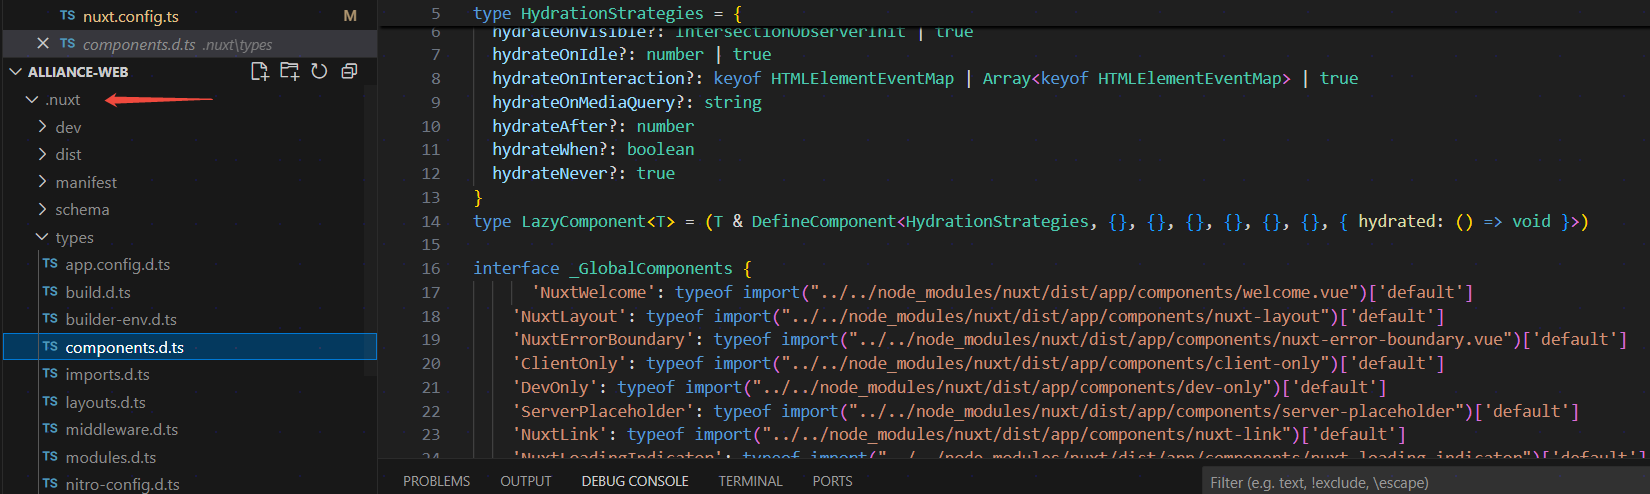Screen dimensions: 1650x494
Task: Expand the dev folder
Action: coord(68,127)
